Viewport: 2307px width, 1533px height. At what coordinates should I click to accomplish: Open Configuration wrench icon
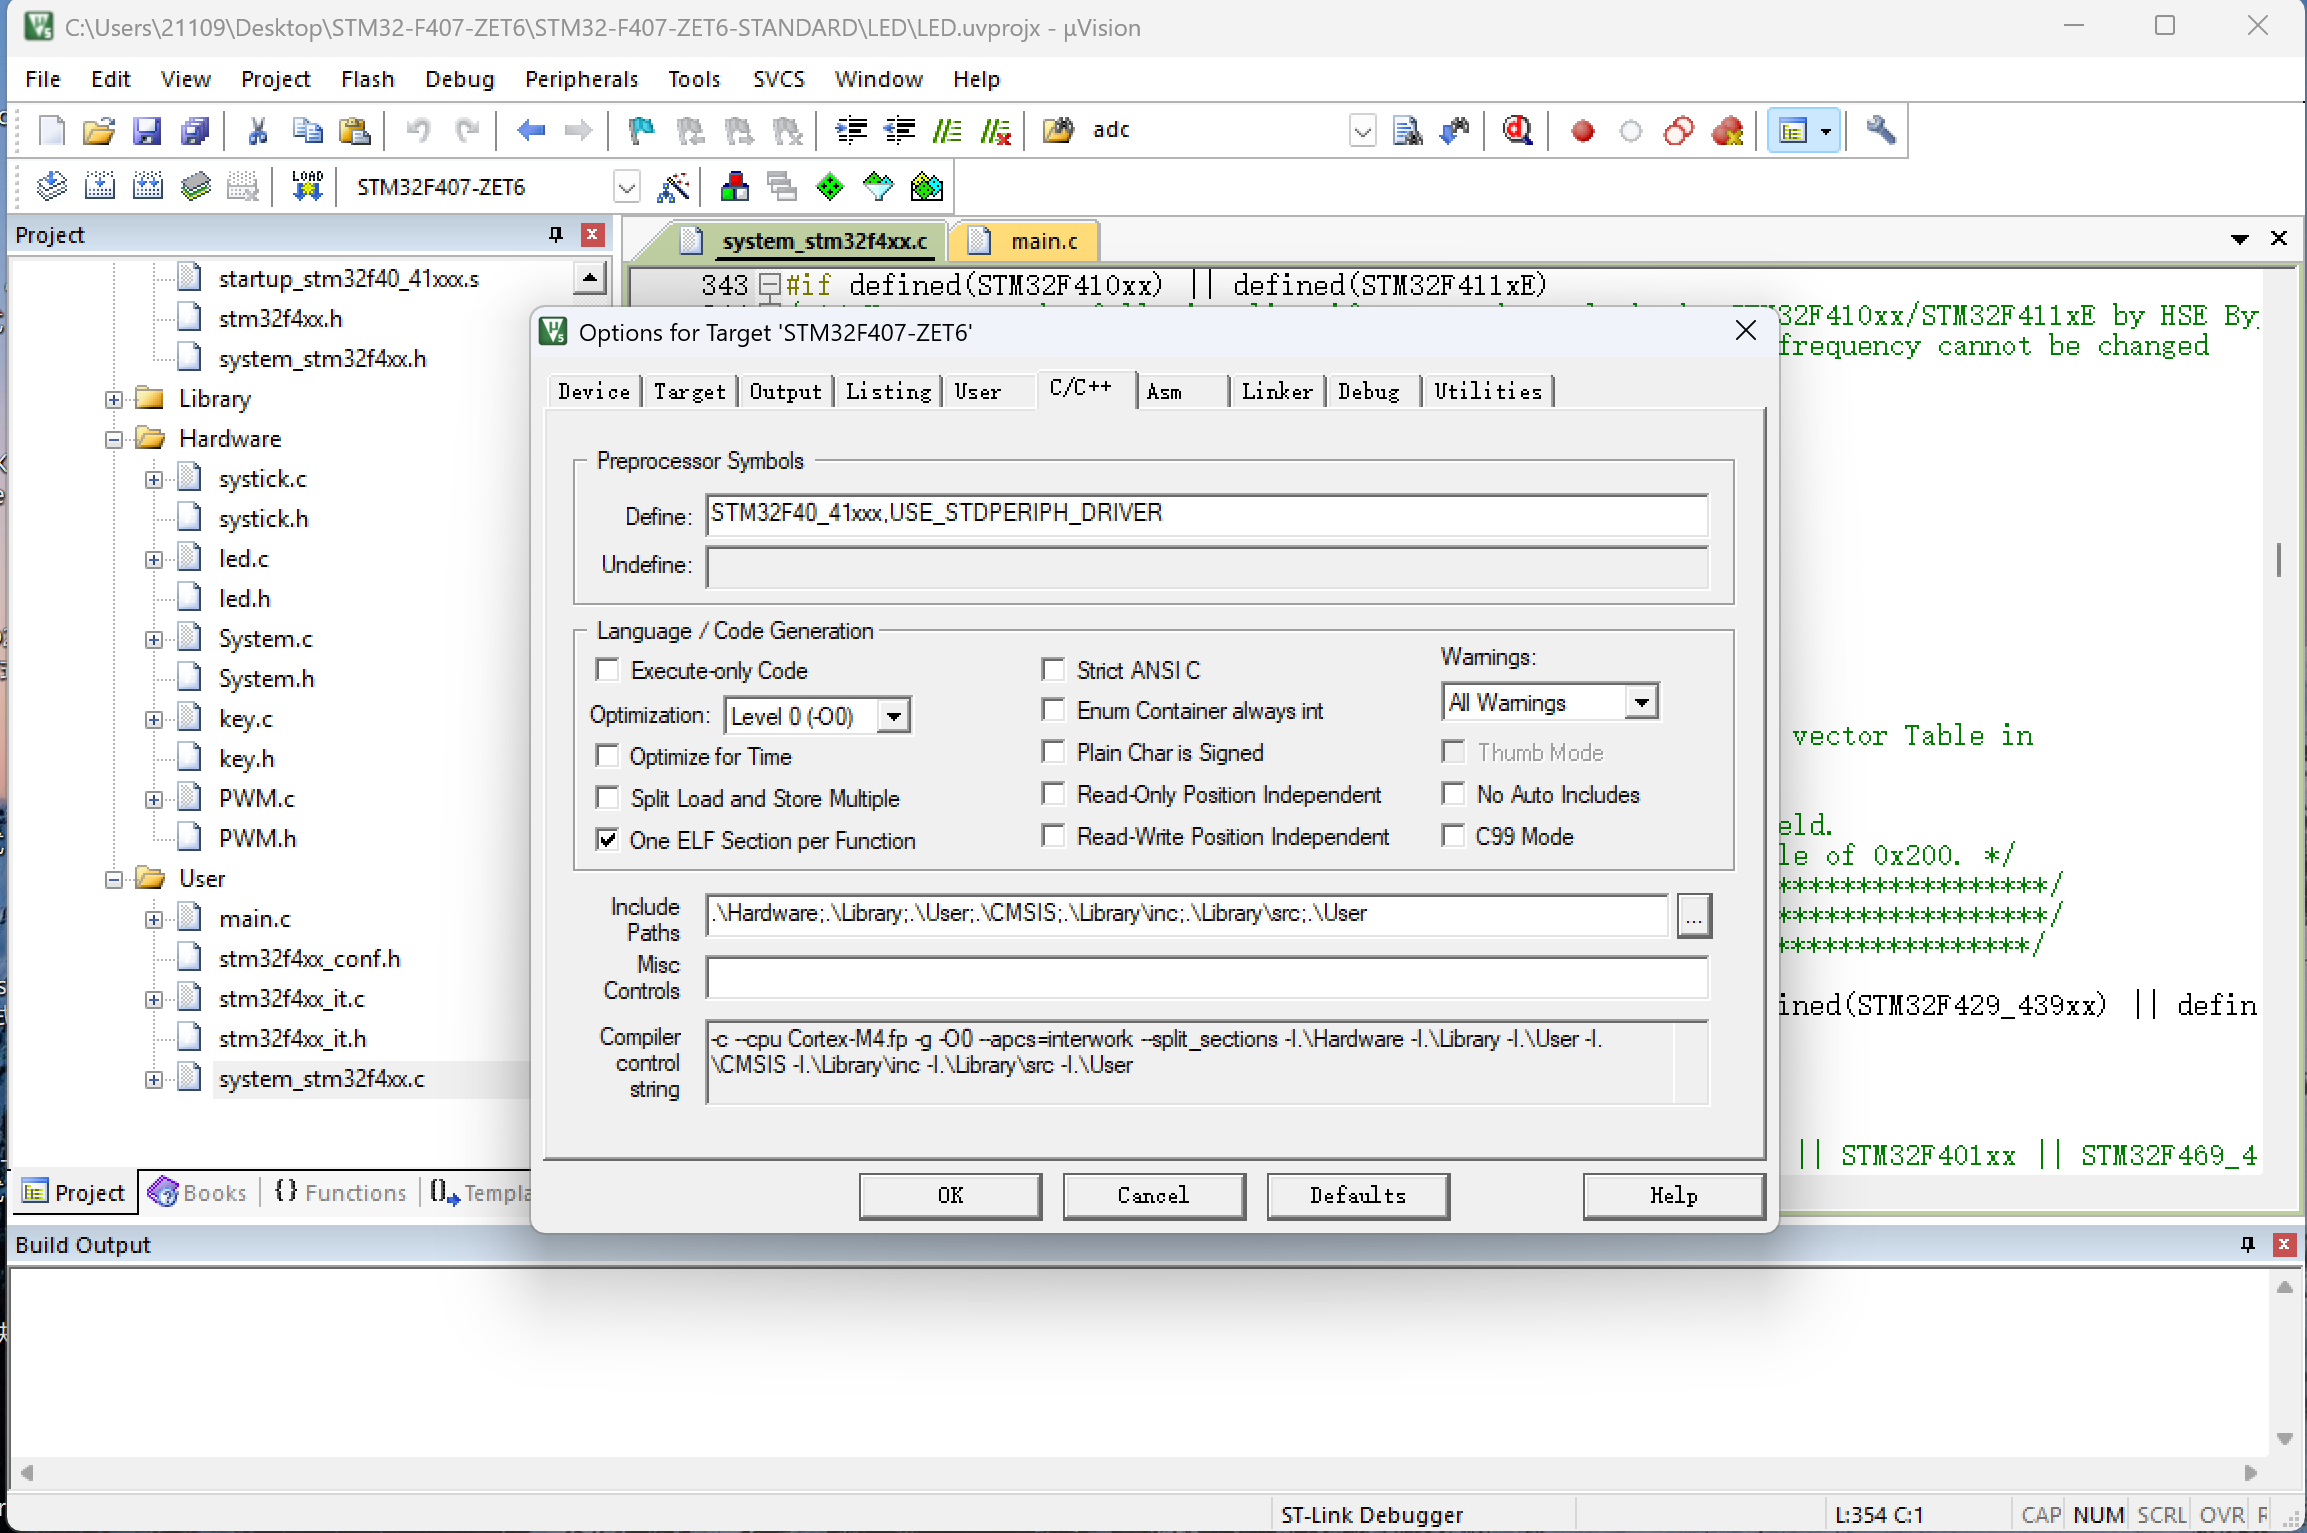[1881, 131]
